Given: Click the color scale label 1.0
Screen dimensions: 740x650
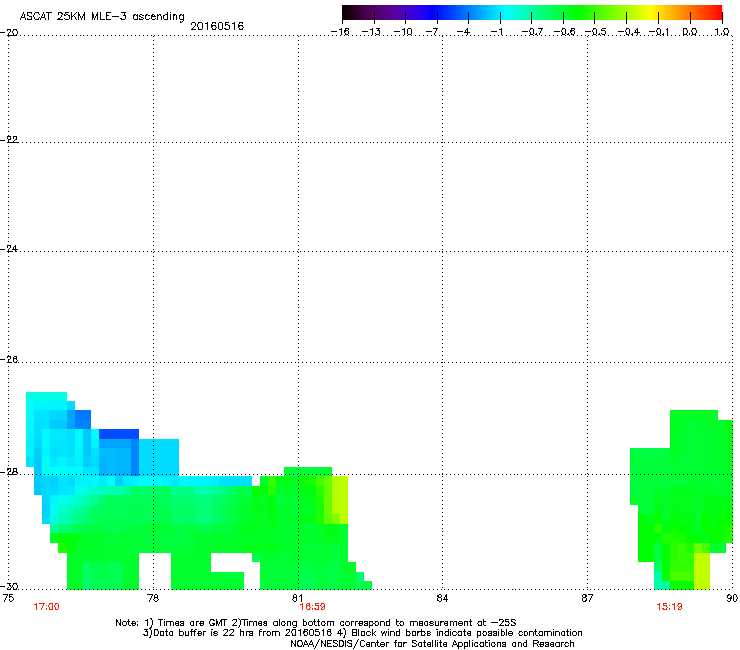Looking at the screenshot, I should coord(722,32).
